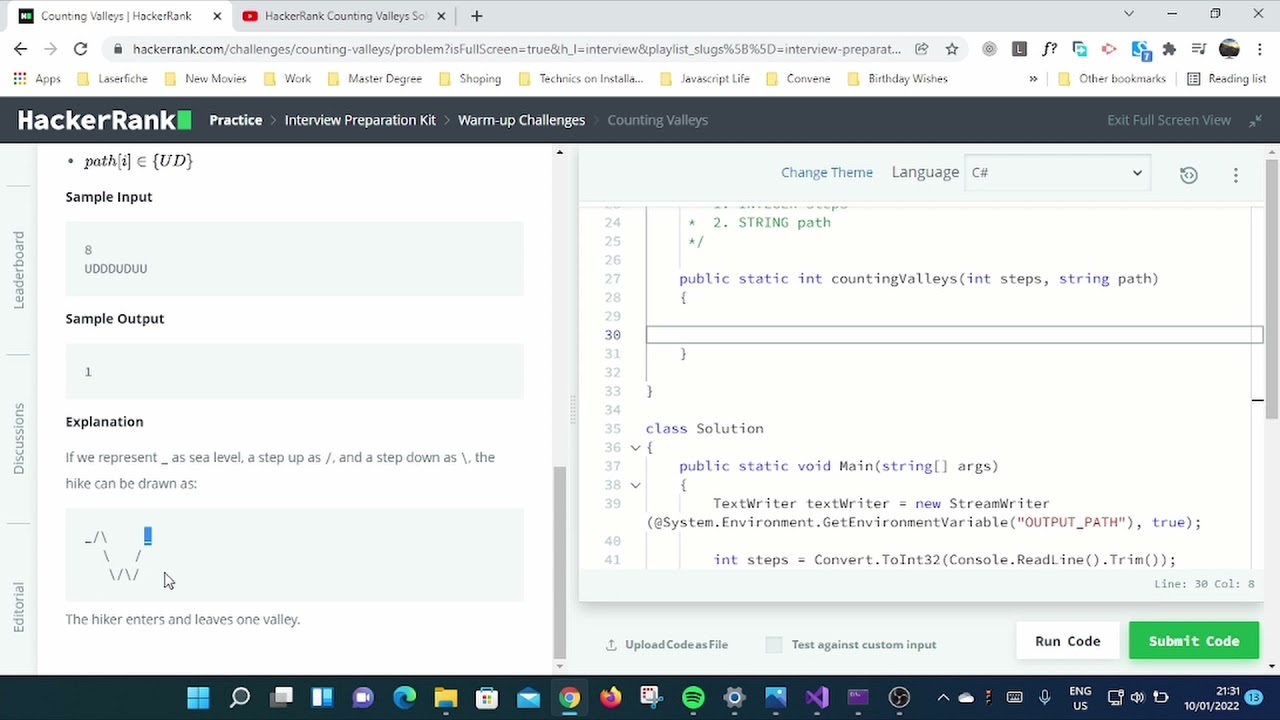1280x720 pixels.
Task: Go to Interview Preparation Kit breadcrumb
Action: point(360,120)
